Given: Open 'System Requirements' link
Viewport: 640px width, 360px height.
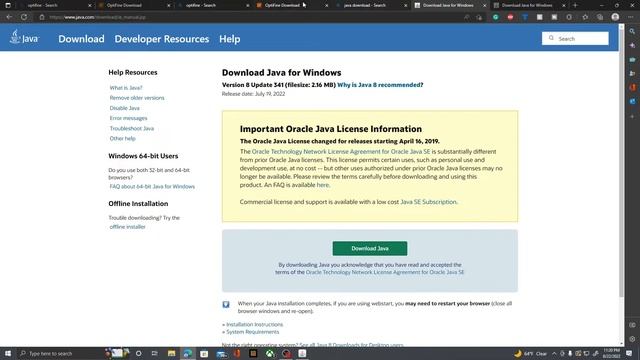Looking at the screenshot, I should pyautogui.click(x=253, y=332).
